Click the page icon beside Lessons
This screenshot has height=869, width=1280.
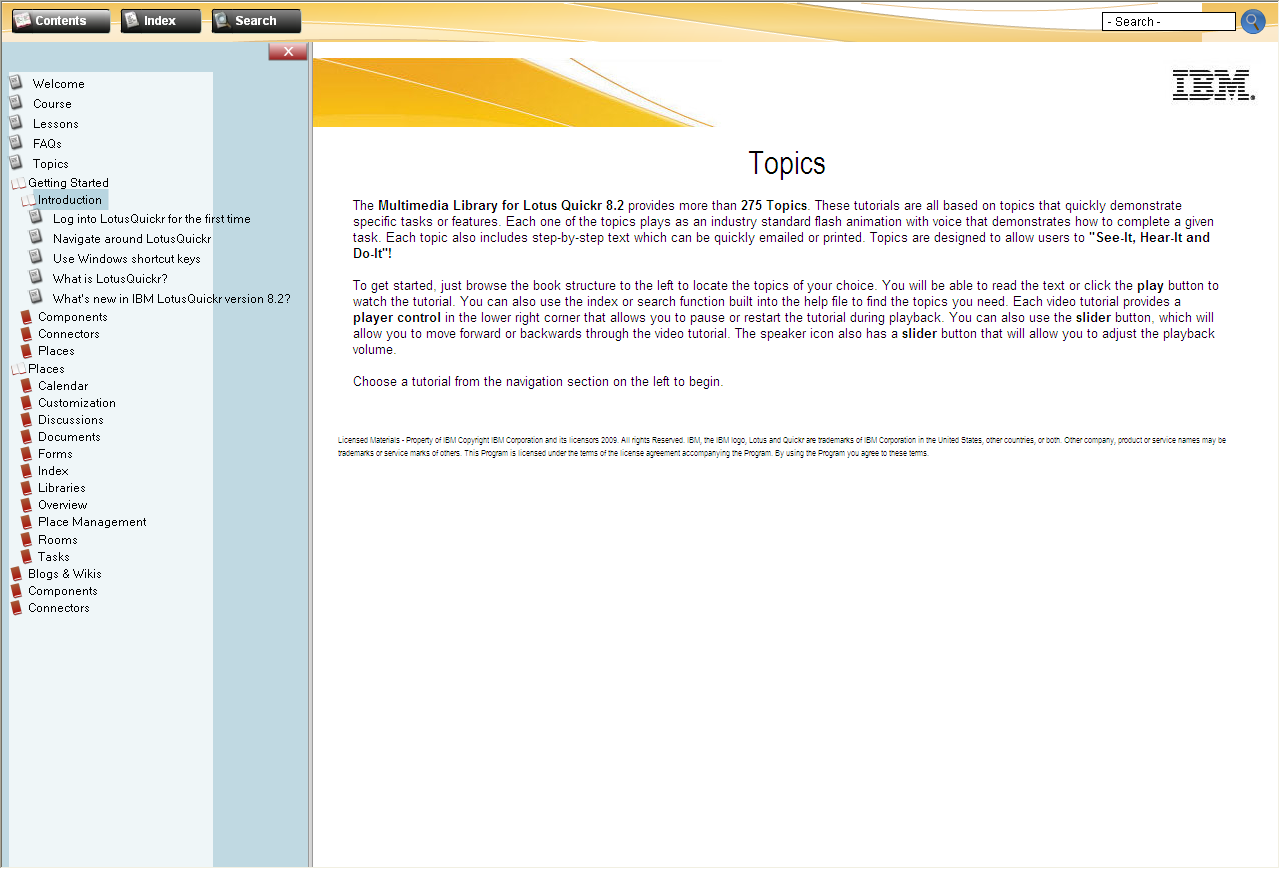point(16,123)
